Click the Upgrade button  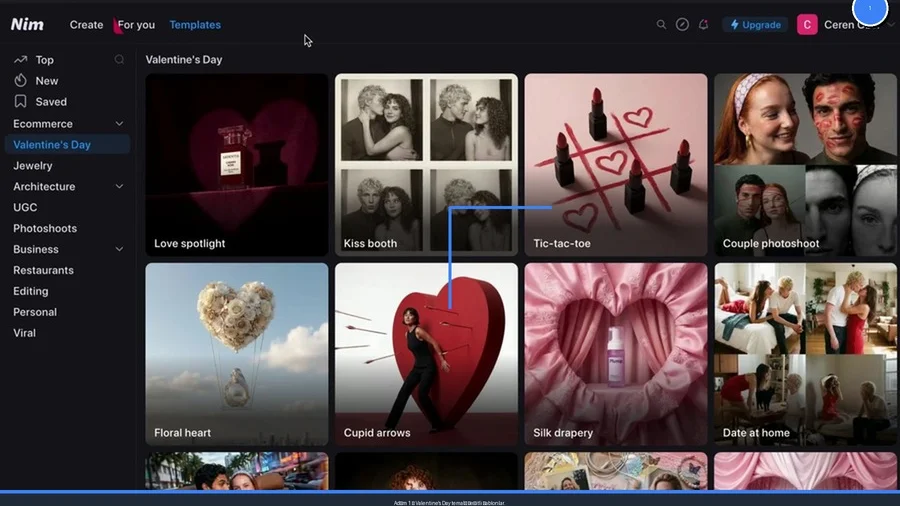point(755,25)
